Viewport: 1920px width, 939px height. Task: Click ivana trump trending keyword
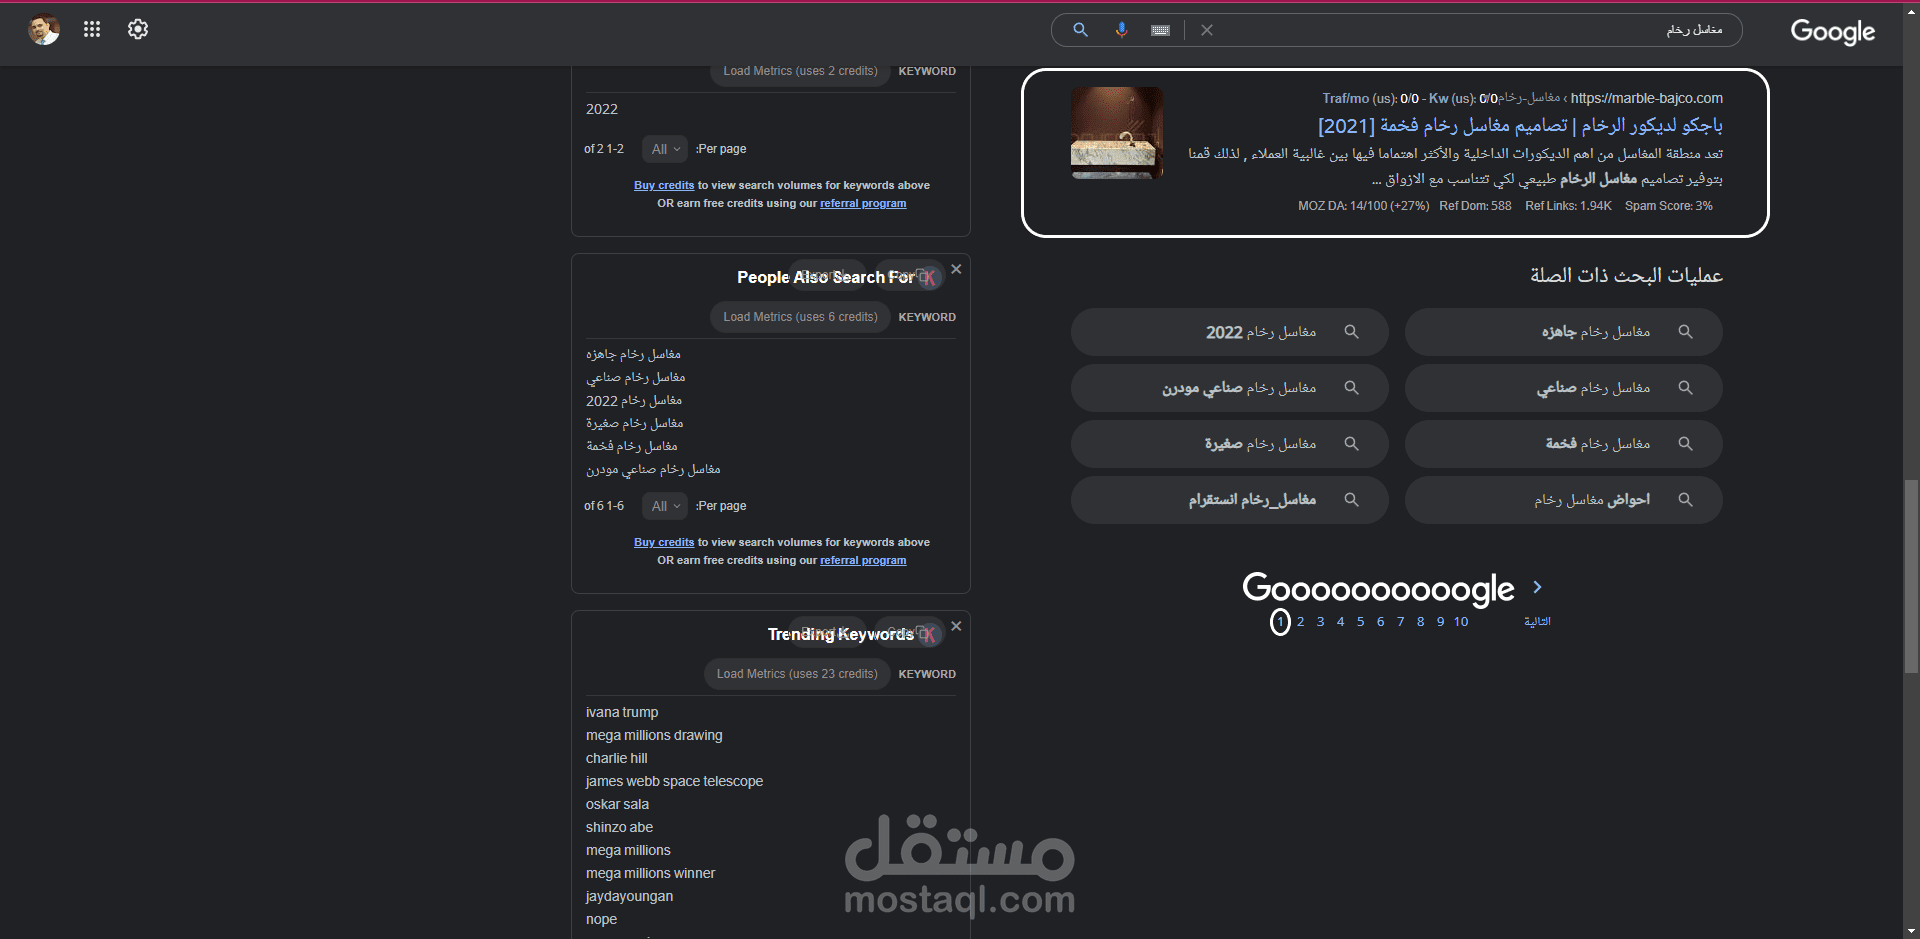(x=622, y=712)
